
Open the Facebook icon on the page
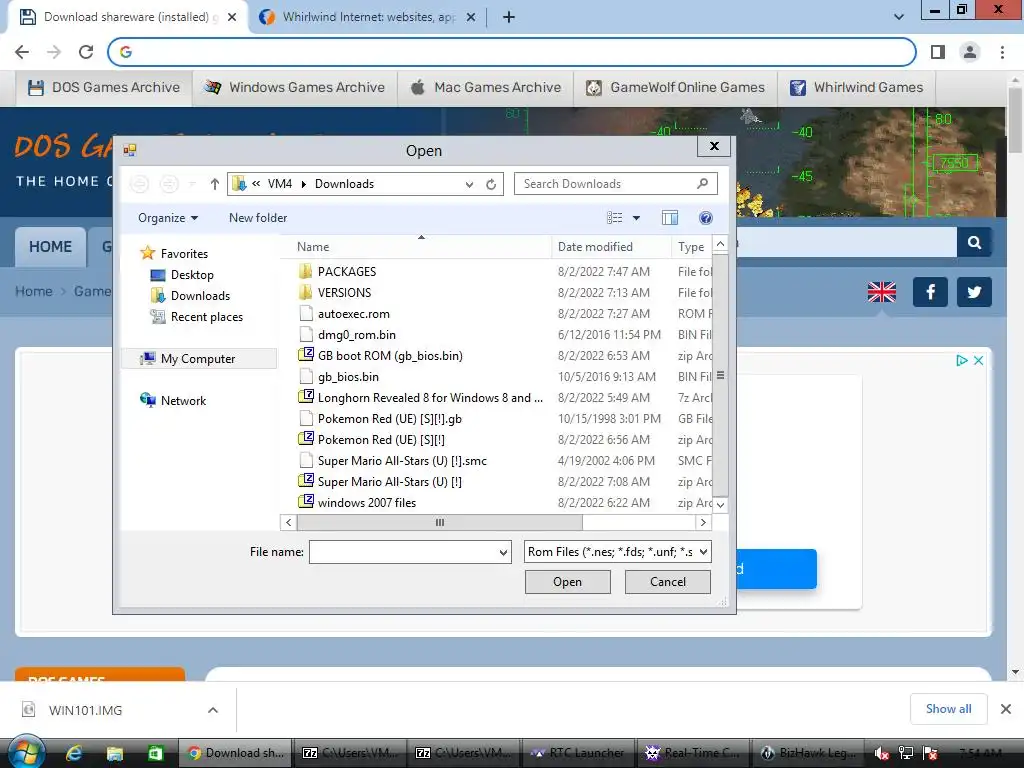[x=930, y=292]
